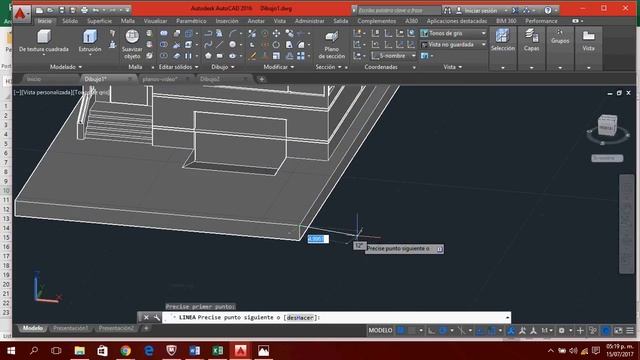Toggle clean screen icon in status bar
Viewport: 640px width, 360px height.
618,330
